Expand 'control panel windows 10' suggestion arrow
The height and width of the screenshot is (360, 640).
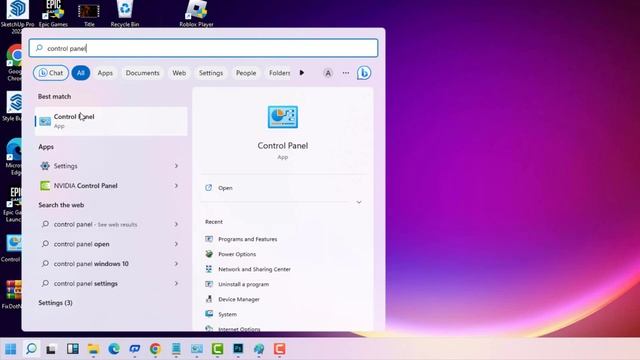click(x=176, y=264)
